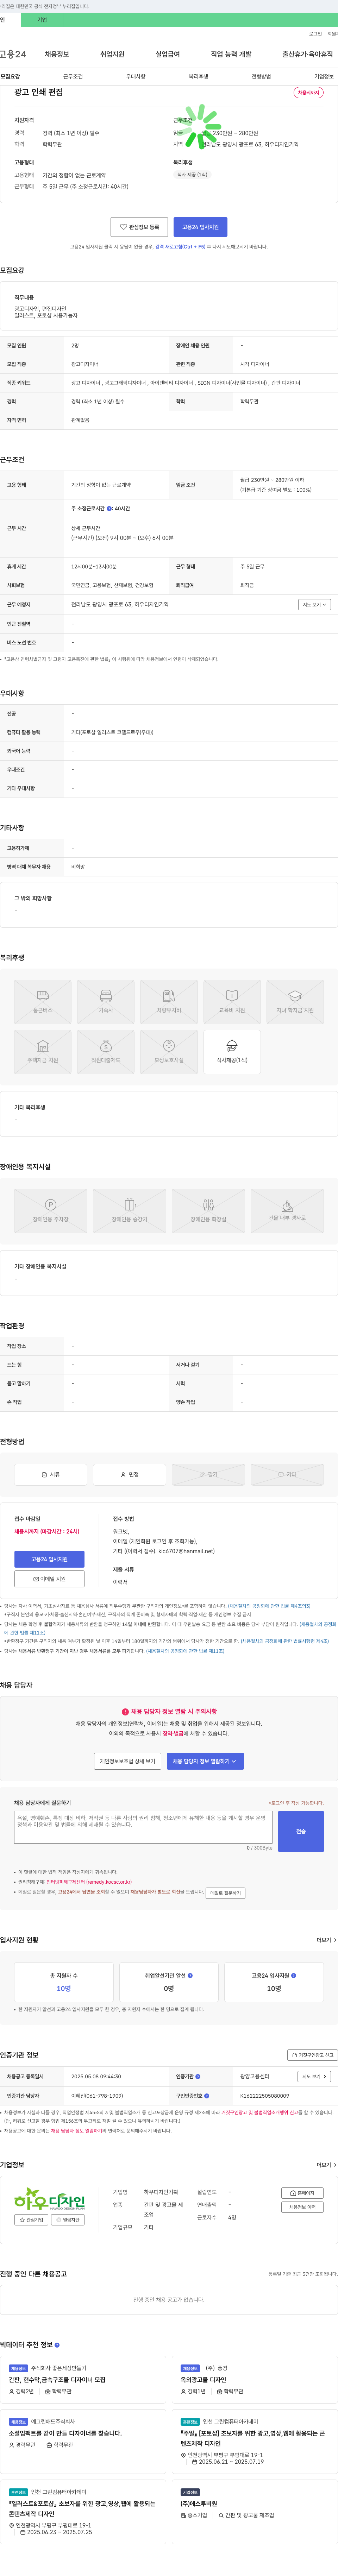Click the 주택자금 지원 benefit icon

click(x=43, y=1052)
